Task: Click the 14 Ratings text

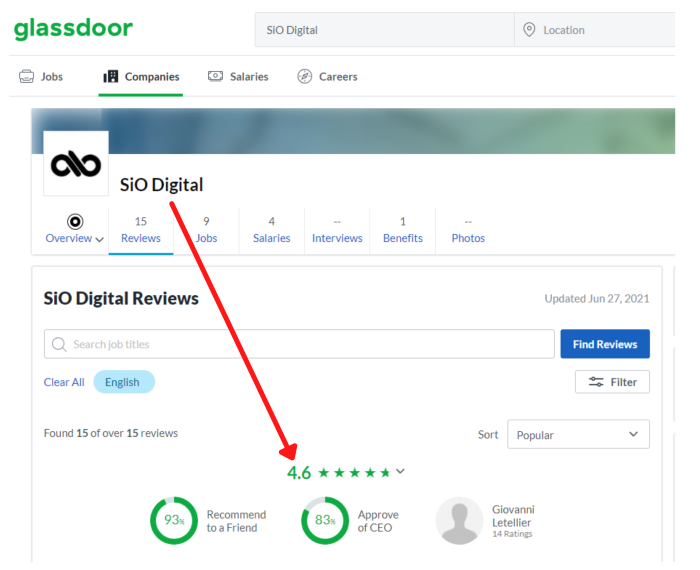Action: click(x=512, y=534)
